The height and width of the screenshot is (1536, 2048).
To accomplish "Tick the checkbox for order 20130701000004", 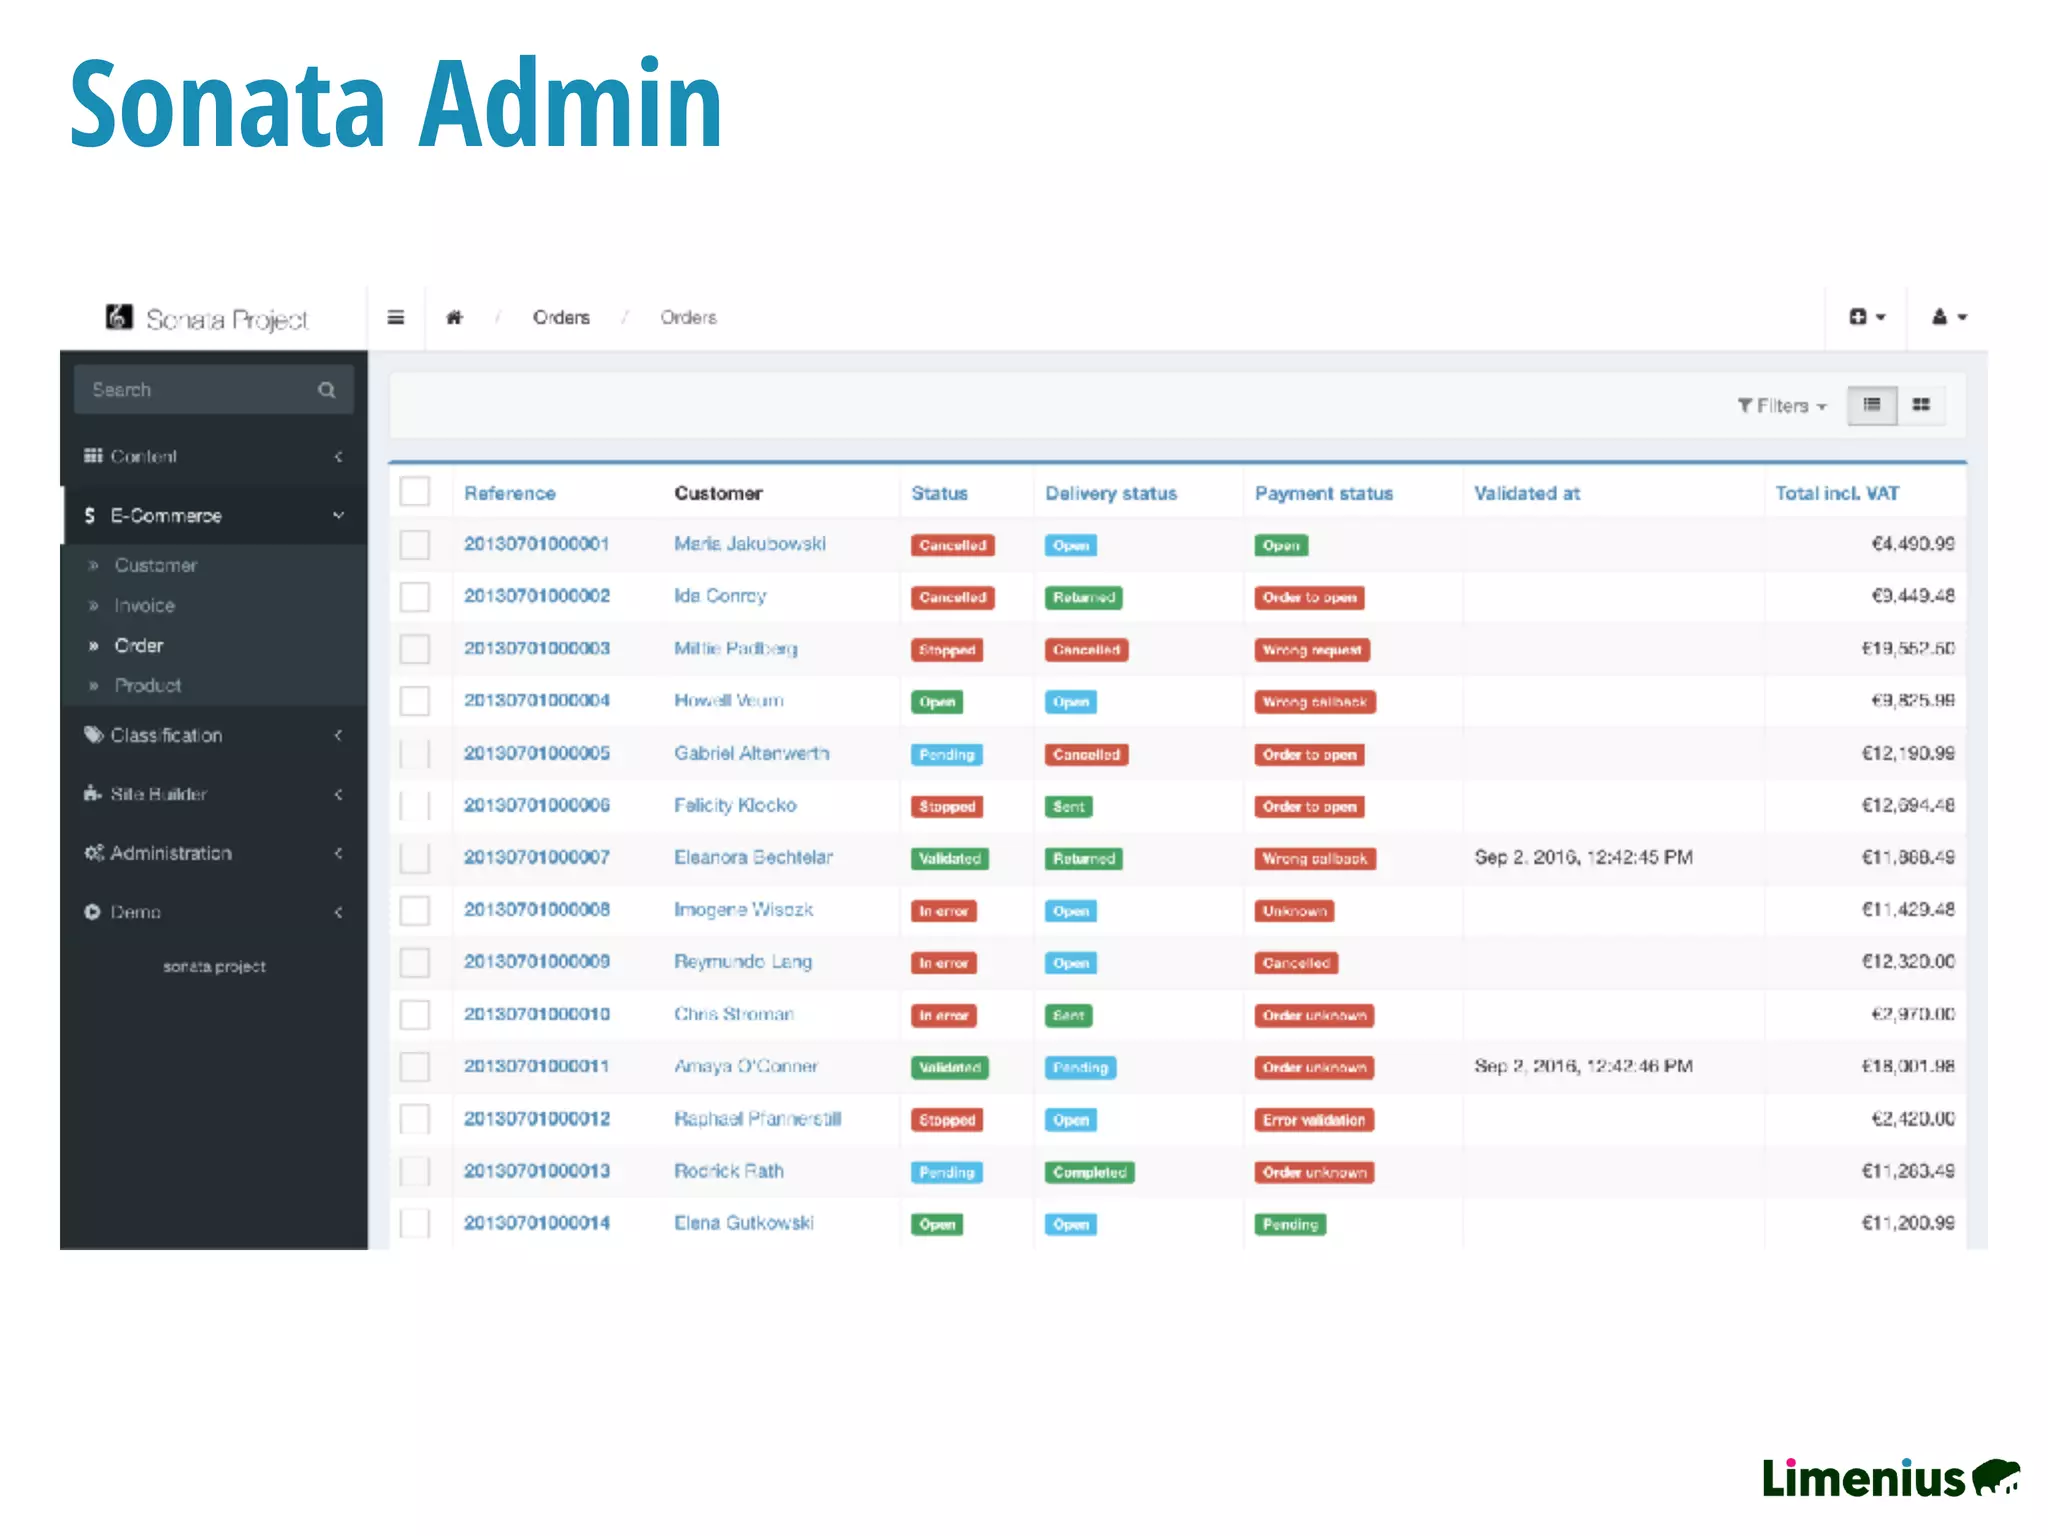I will pos(415,701).
